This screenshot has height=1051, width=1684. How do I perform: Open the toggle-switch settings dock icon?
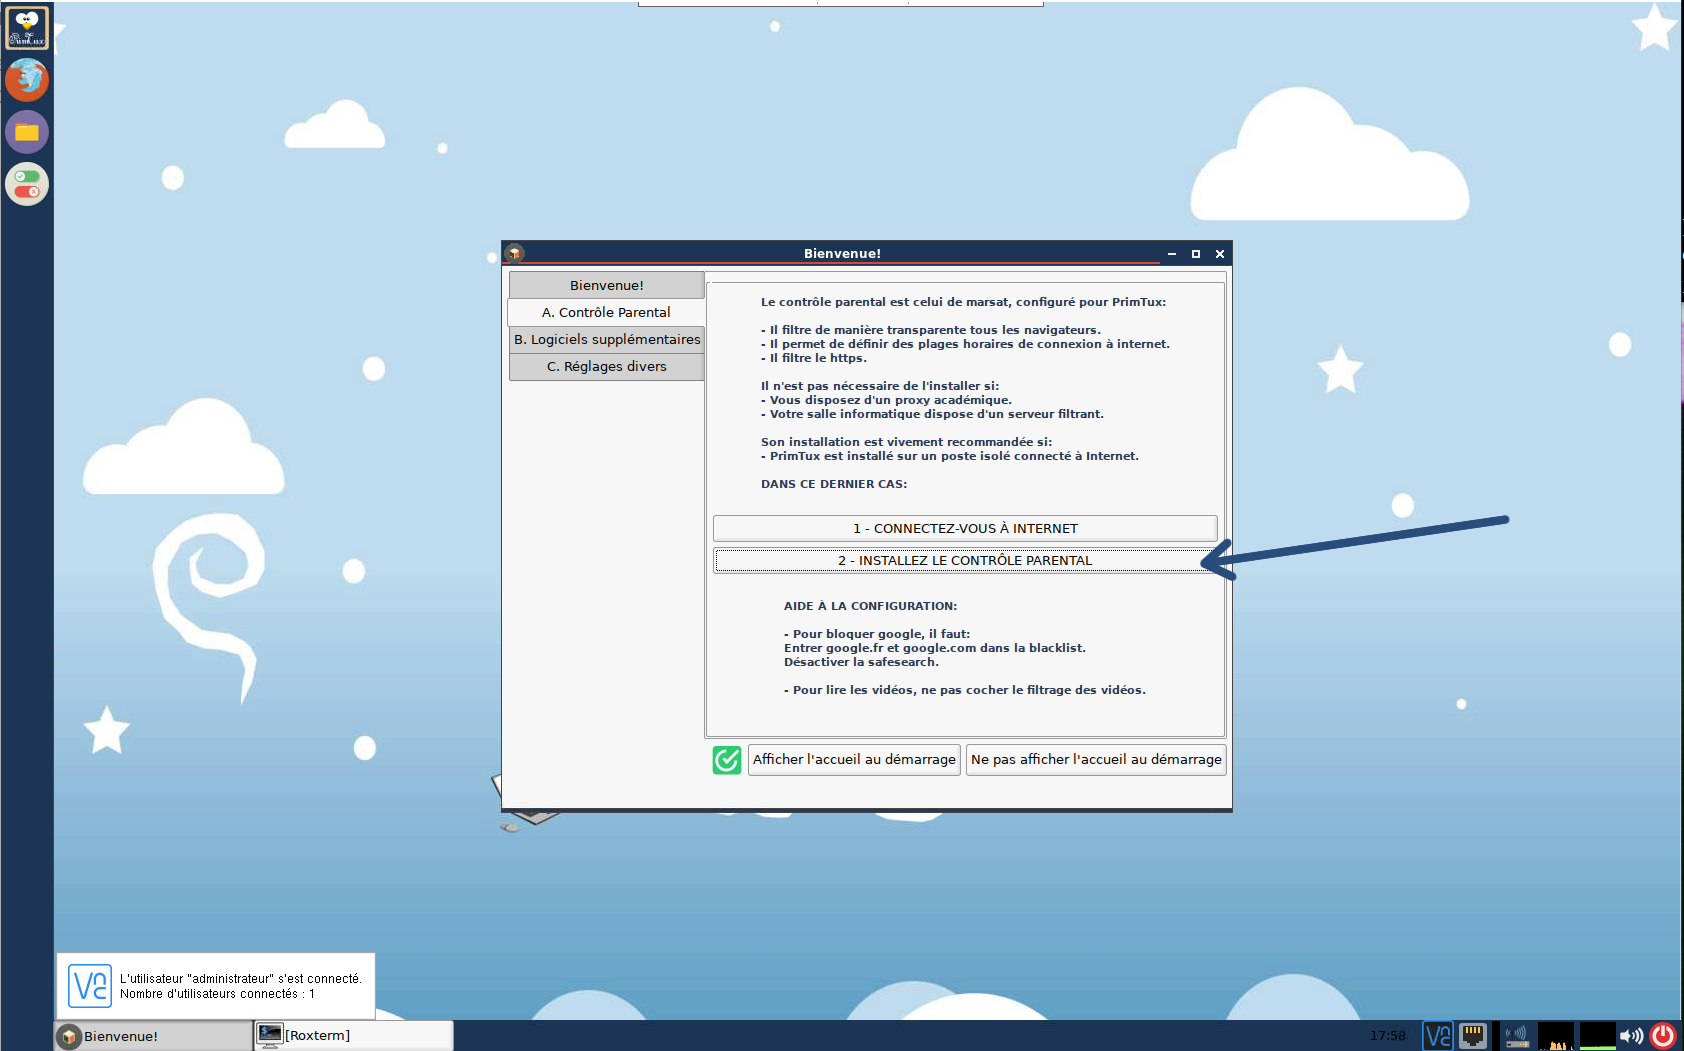point(27,184)
